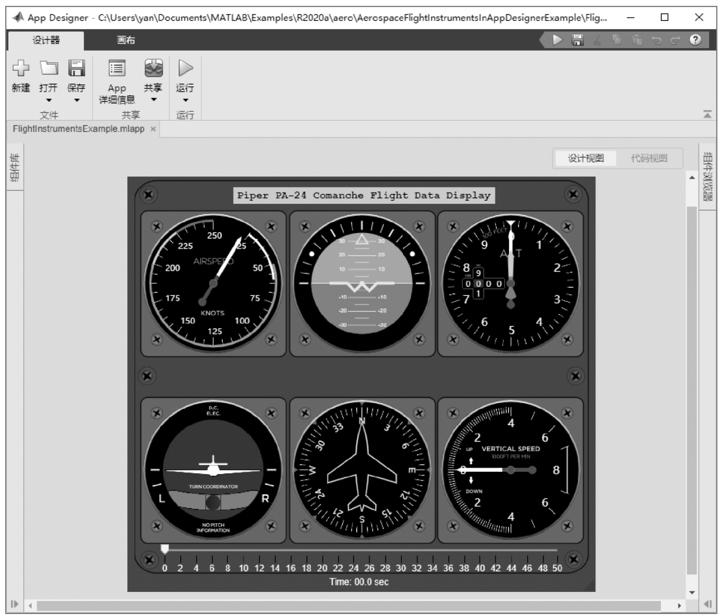Click the Open (打开) folder icon
Image resolution: width=720 pixels, height=616 pixels.
(49, 68)
